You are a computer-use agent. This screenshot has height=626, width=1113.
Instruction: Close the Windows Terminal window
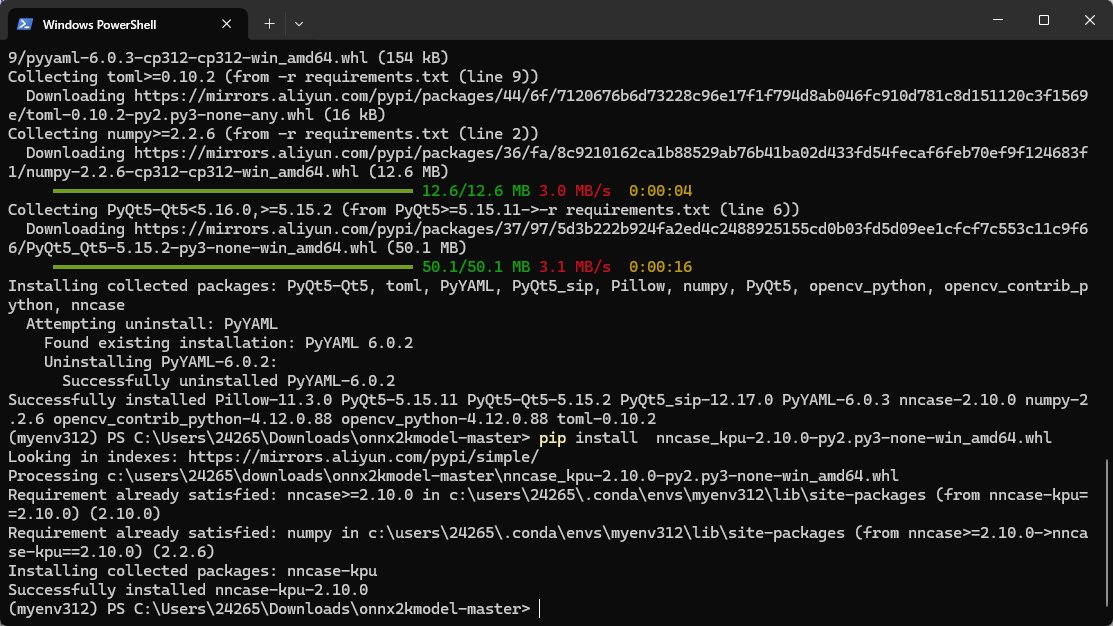point(1089,20)
